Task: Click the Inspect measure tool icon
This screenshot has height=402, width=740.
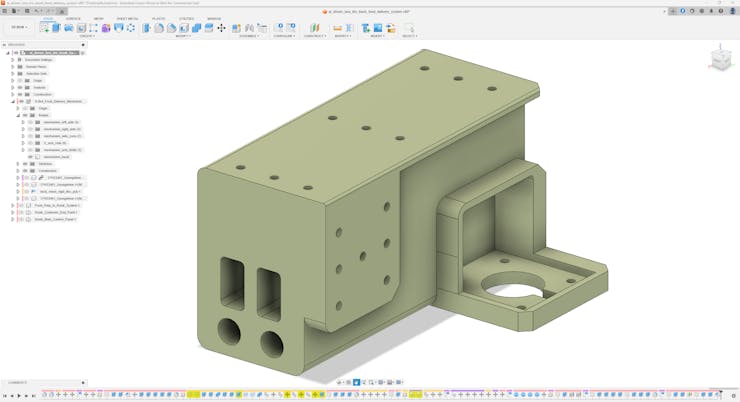Action: pyautogui.click(x=337, y=28)
